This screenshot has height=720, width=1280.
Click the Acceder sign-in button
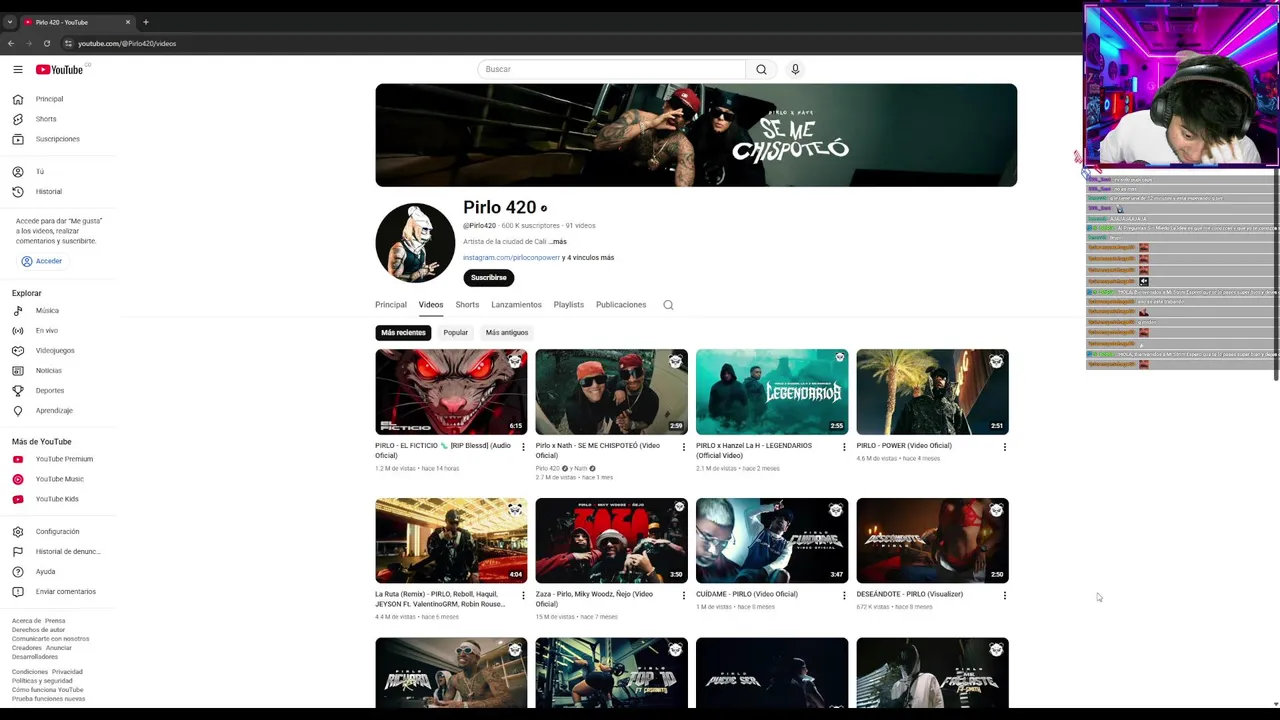[41, 261]
